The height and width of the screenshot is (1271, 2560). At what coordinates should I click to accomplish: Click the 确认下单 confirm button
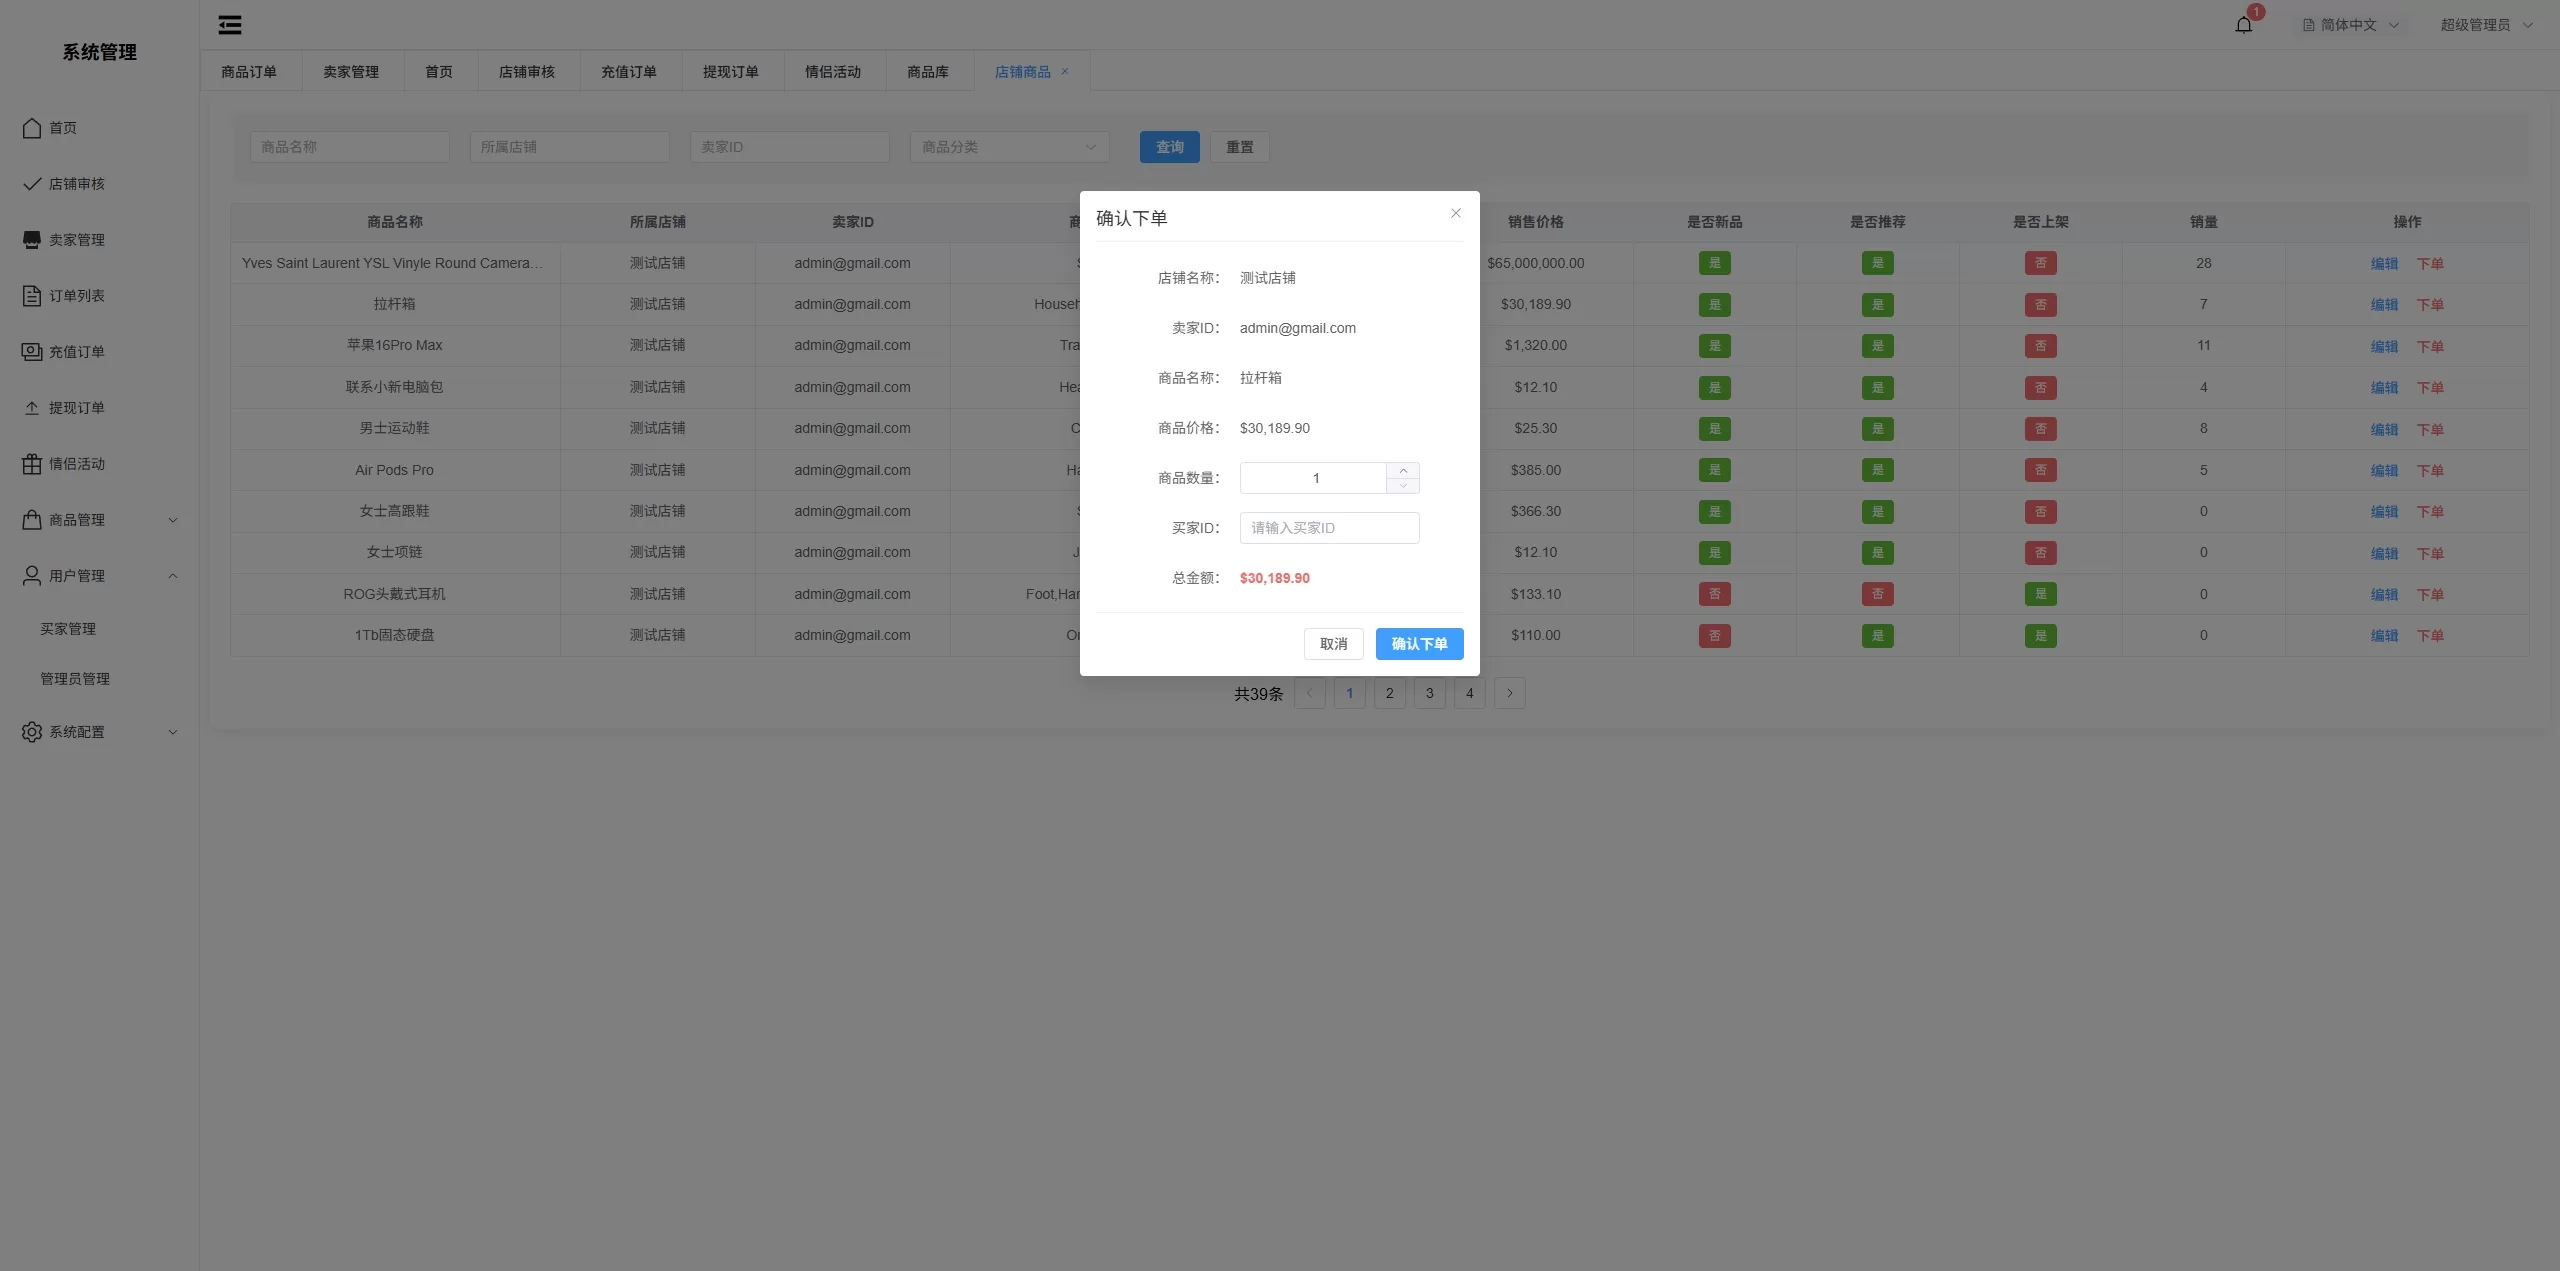tap(1419, 644)
